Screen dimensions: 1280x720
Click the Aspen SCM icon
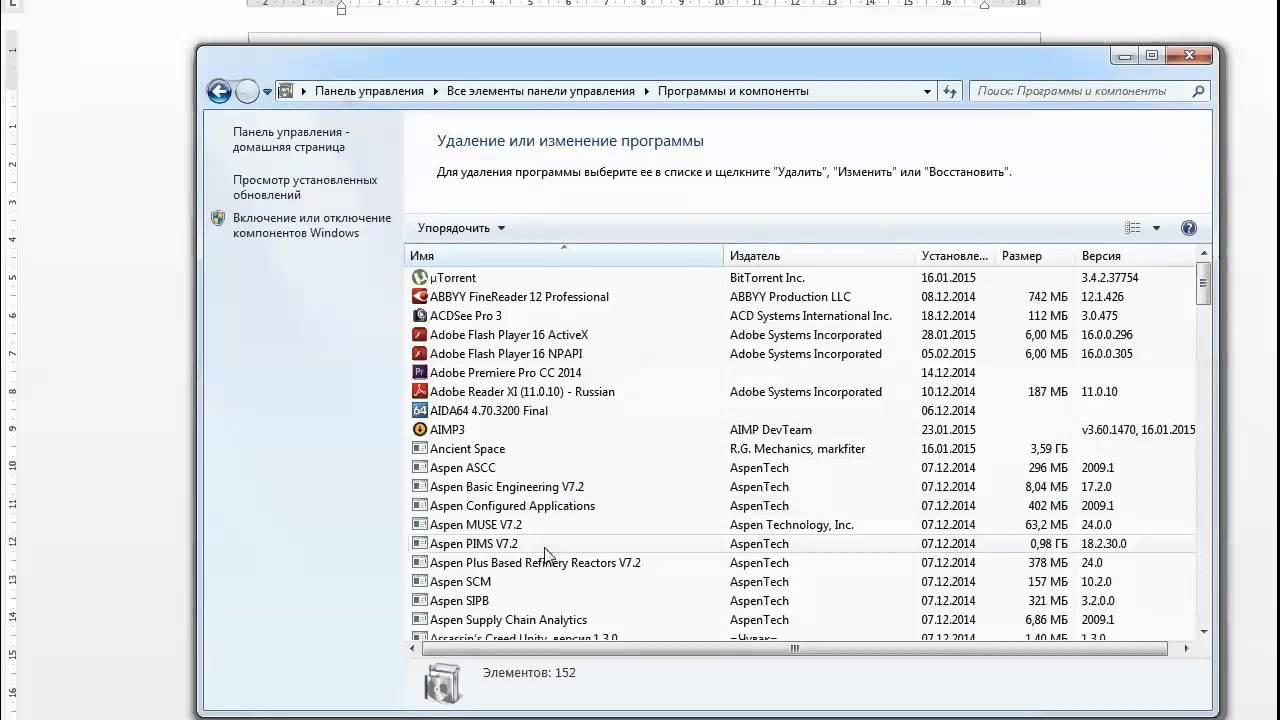[x=420, y=581]
